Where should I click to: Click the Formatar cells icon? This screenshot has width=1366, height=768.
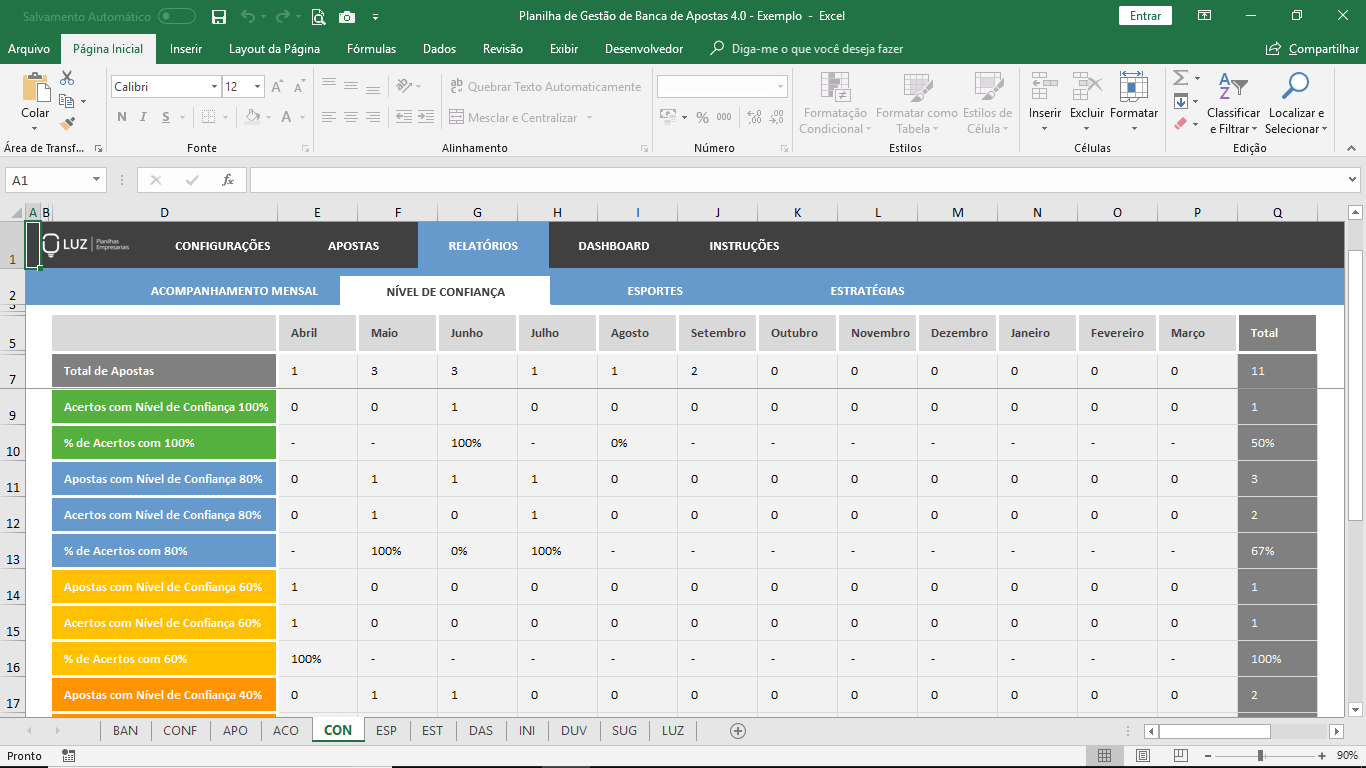(x=1133, y=87)
